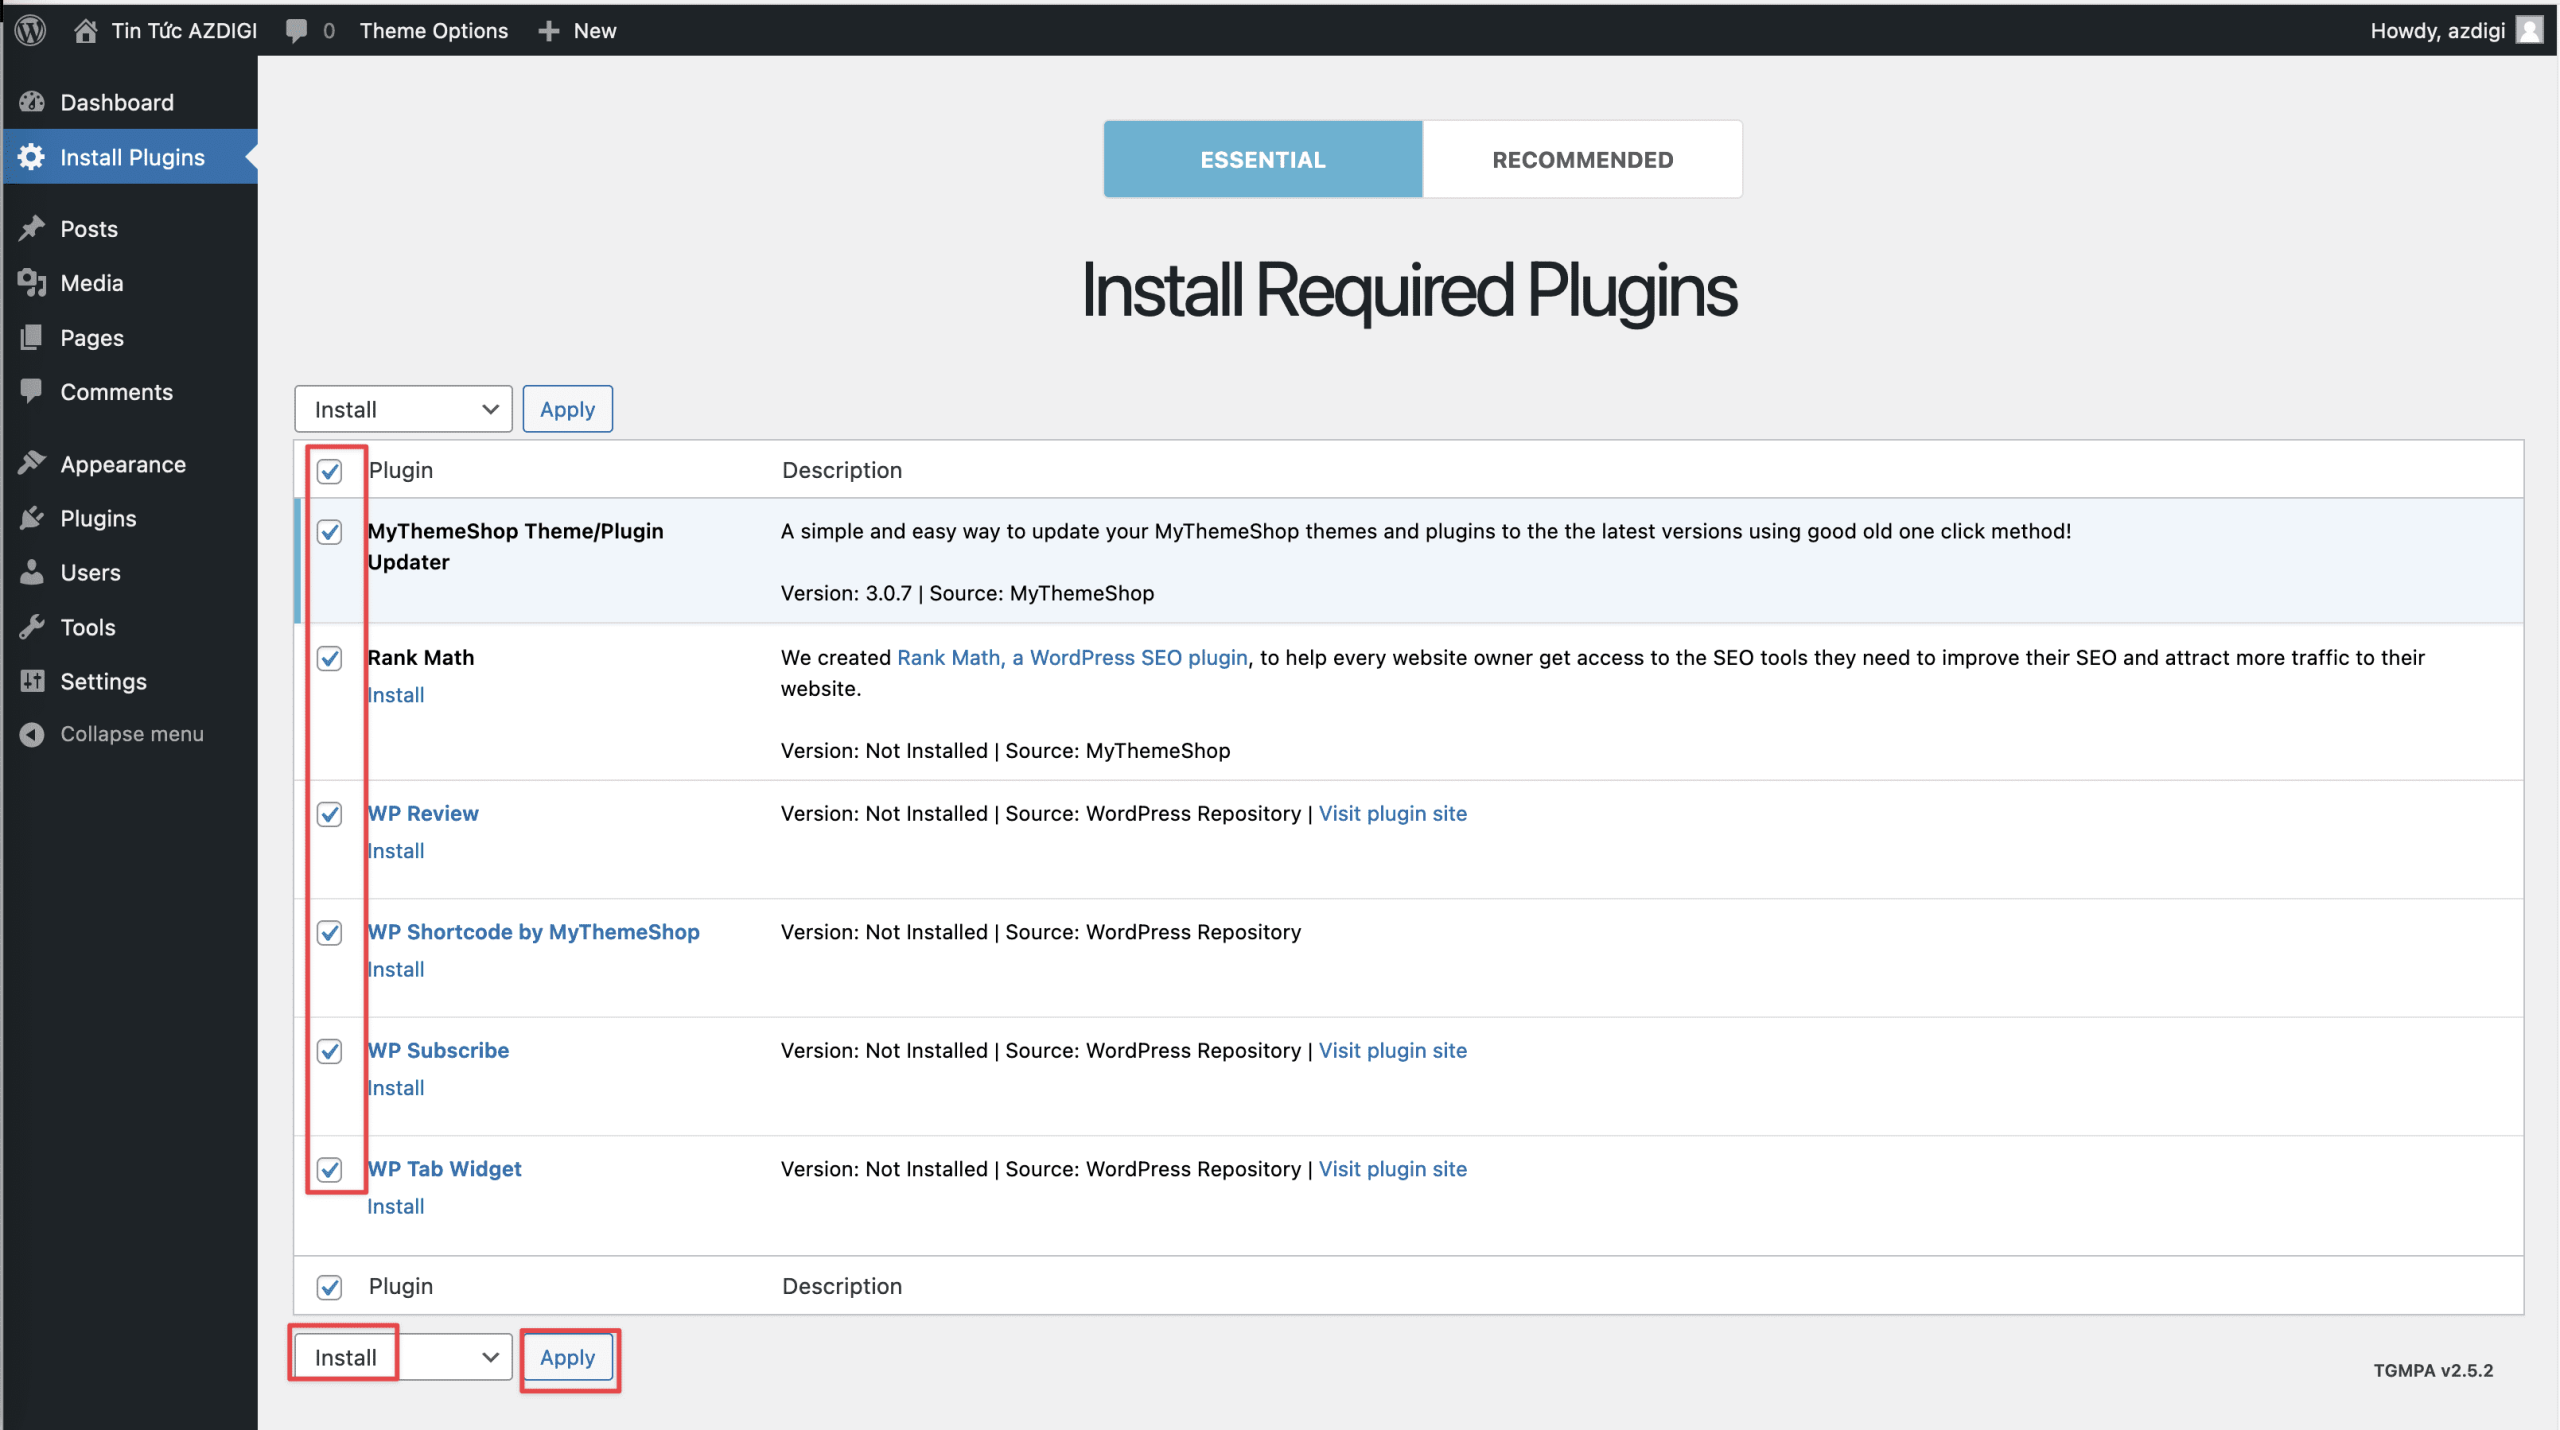Click the Users person icon
The image size is (2560, 1430).
click(x=32, y=572)
